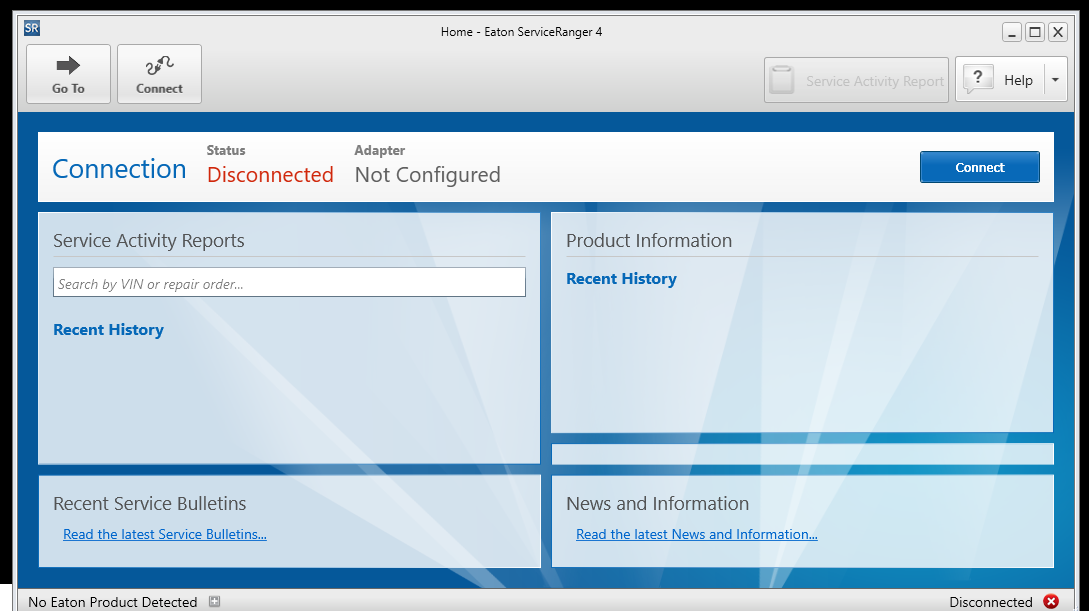Close the ServiceRanger 4 window

[x=1057, y=32]
